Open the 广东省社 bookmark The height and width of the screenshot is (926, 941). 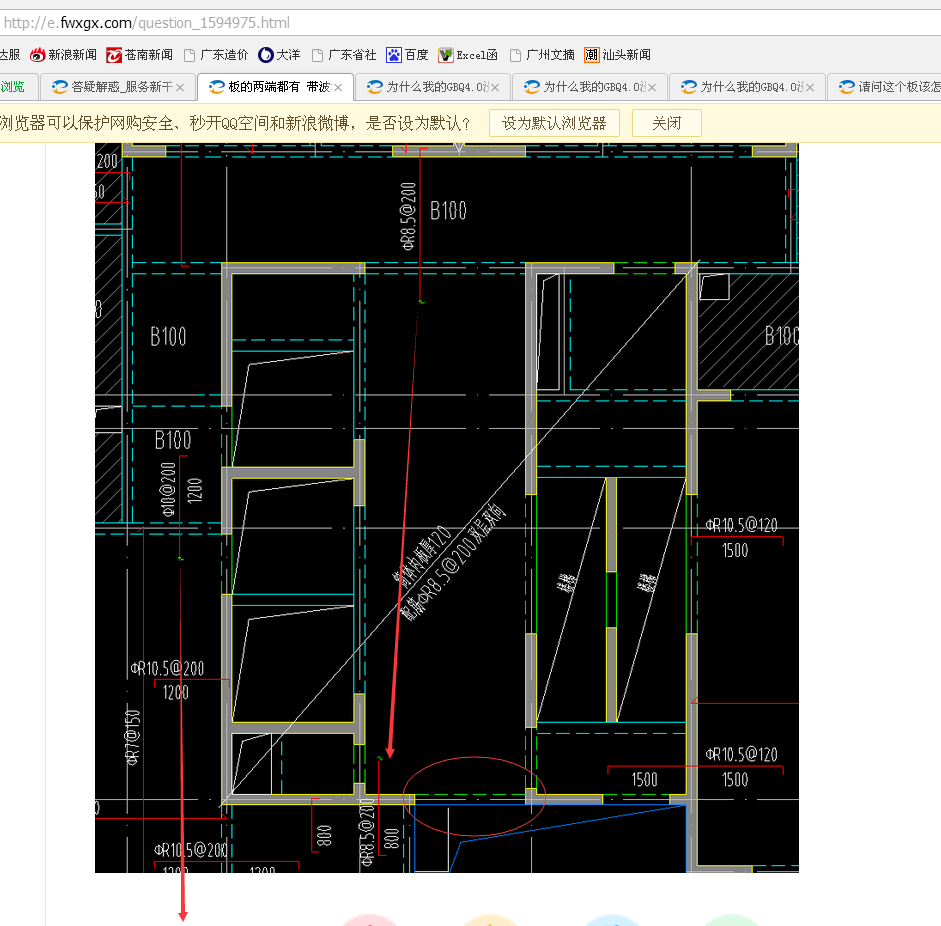344,55
